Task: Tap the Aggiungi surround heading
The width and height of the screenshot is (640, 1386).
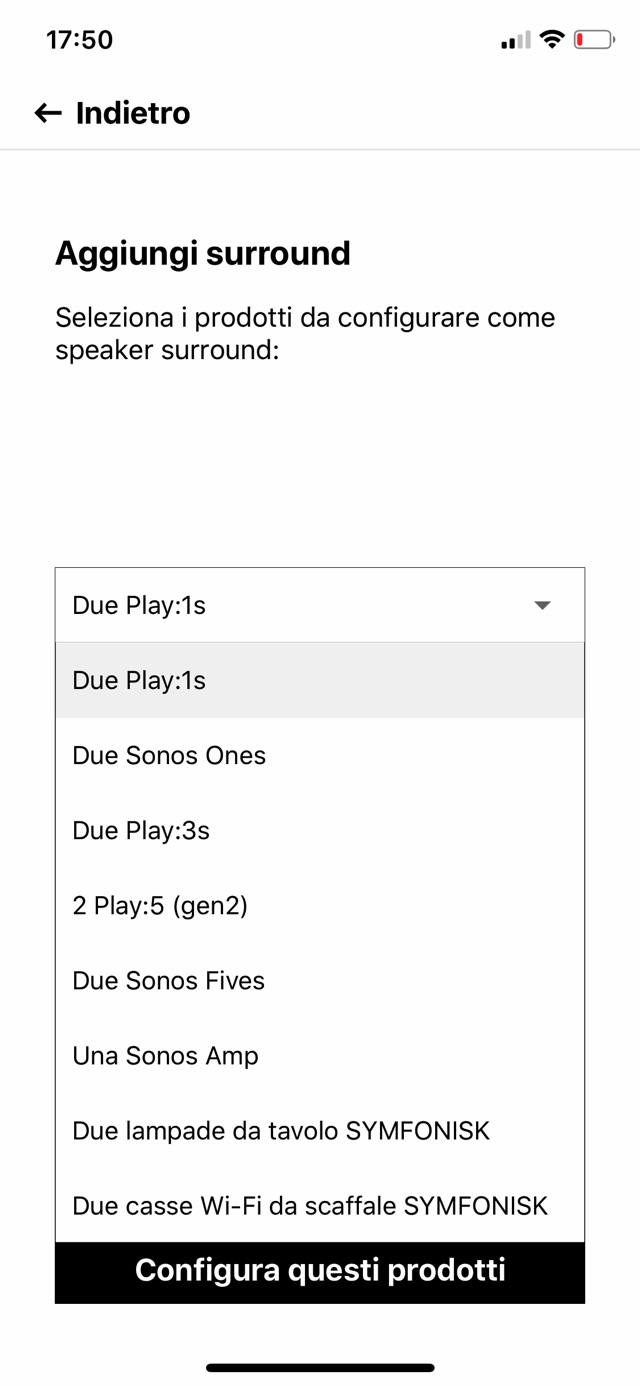Action: point(203,253)
